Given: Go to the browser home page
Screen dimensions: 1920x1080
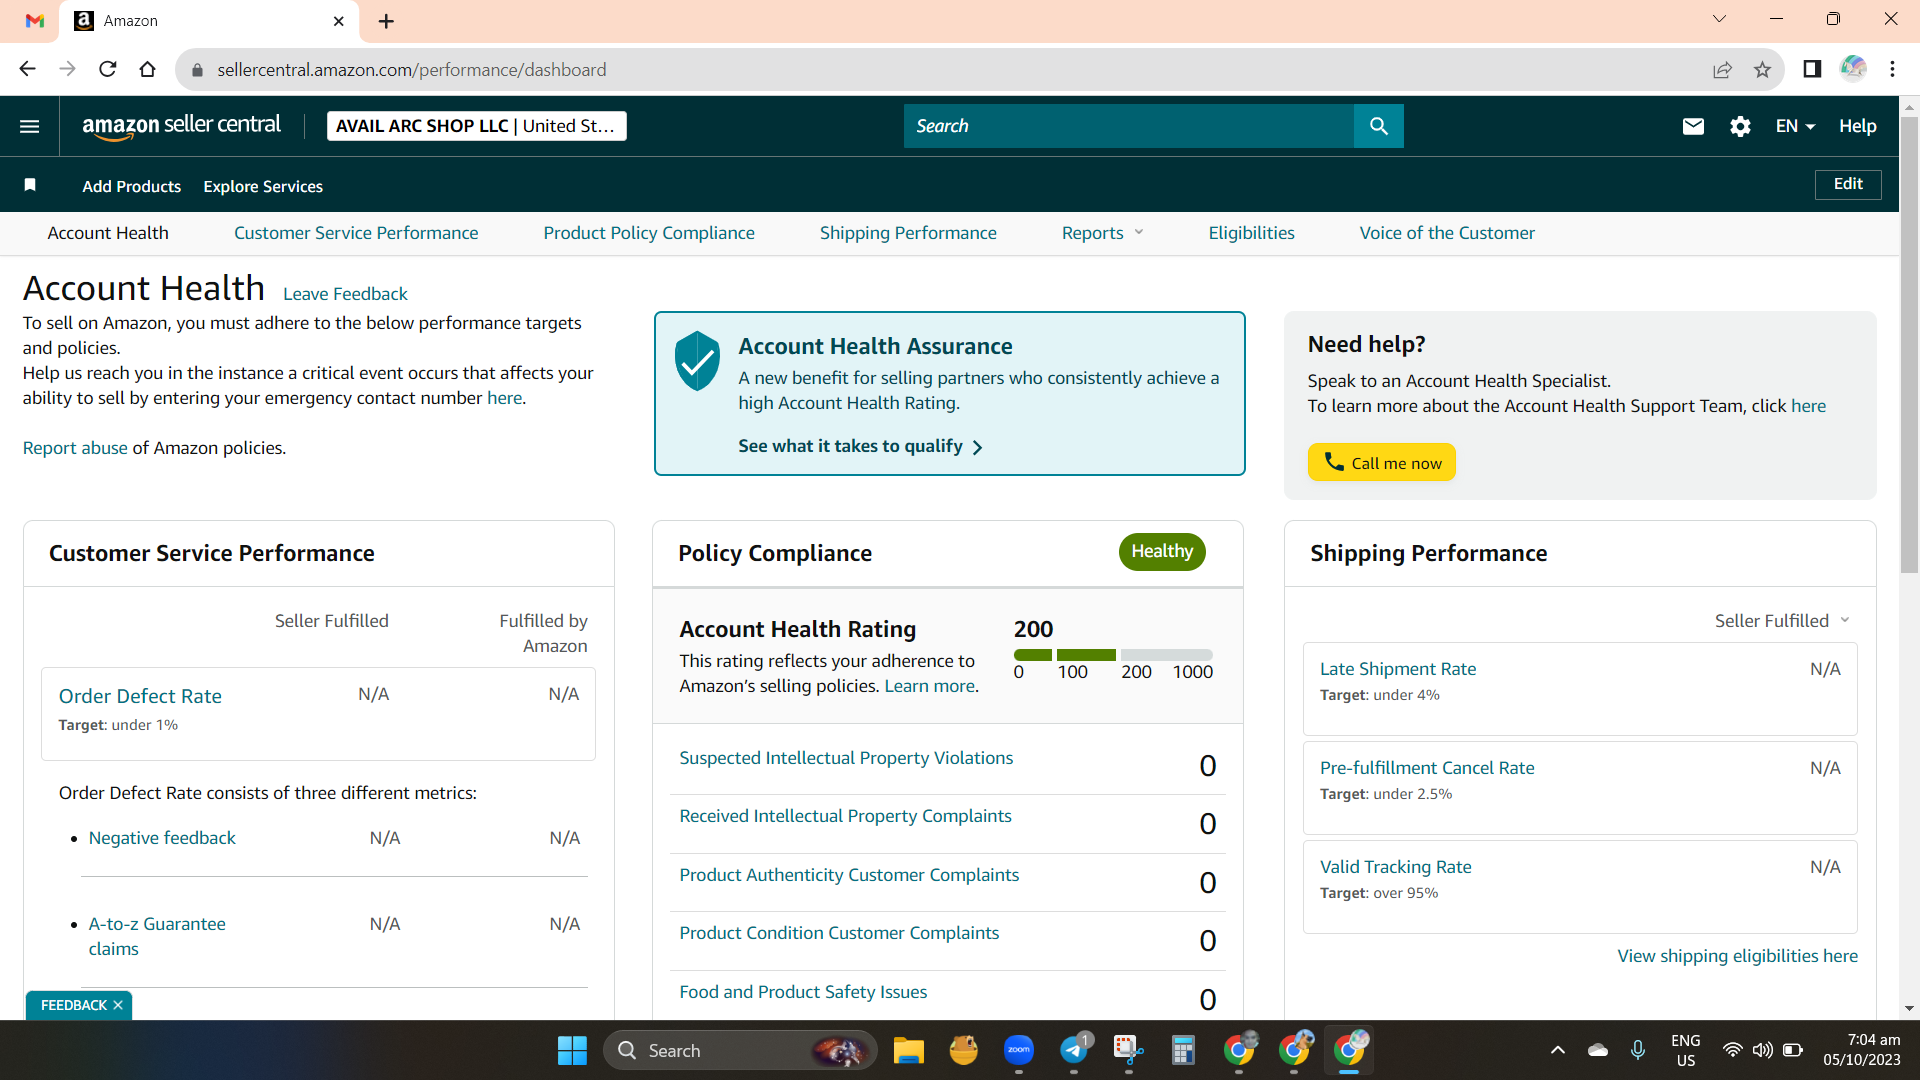Looking at the screenshot, I should click(148, 69).
